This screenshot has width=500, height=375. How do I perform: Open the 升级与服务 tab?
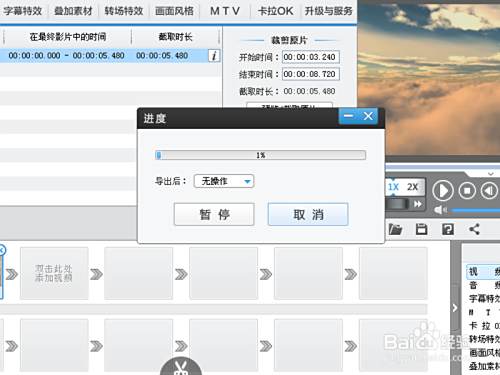(328, 11)
